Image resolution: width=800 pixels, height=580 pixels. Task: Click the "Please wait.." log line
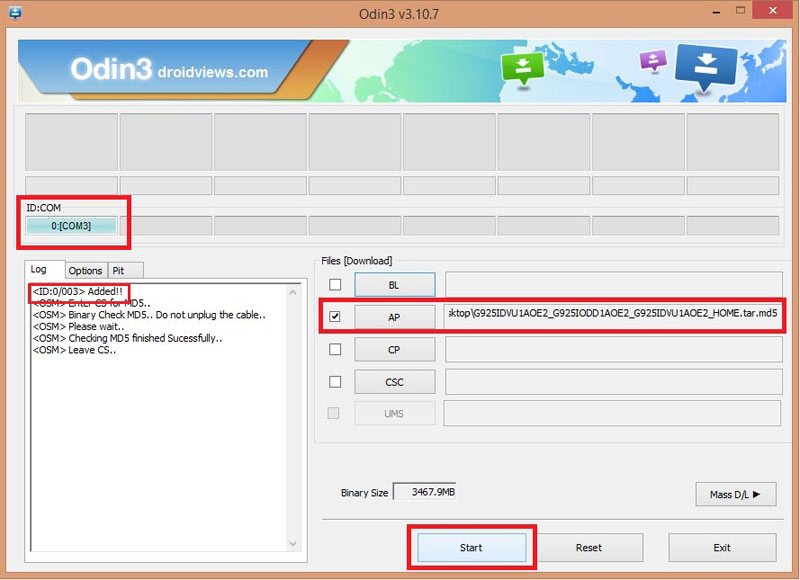pyautogui.click(x=79, y=326)
